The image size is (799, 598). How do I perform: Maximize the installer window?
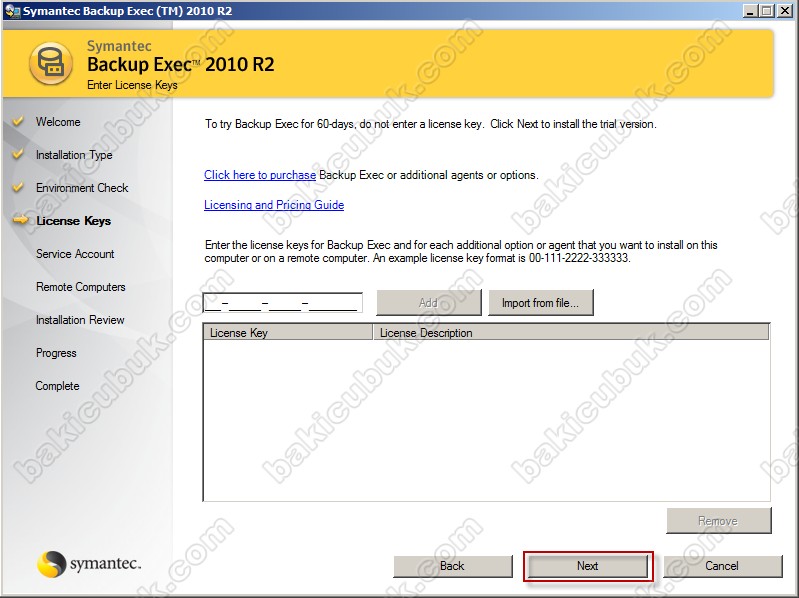[766, 11]
